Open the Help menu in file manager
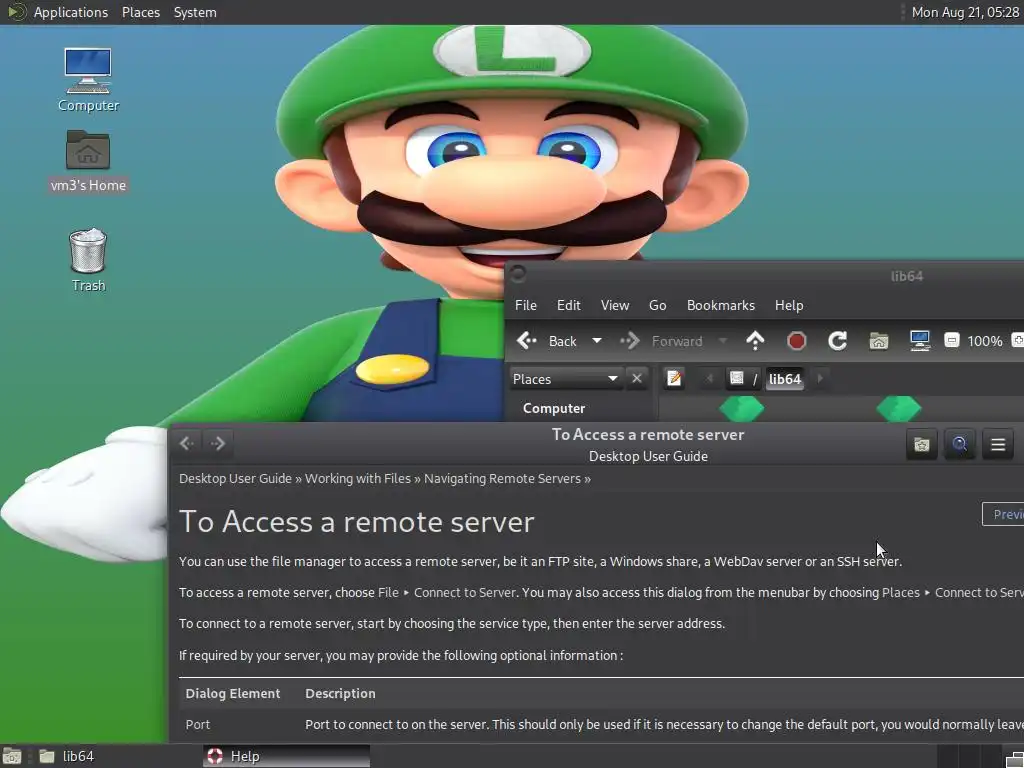The width and height of the screenshot is (1024, 768). pyautogui.click(x=789, y=305)
